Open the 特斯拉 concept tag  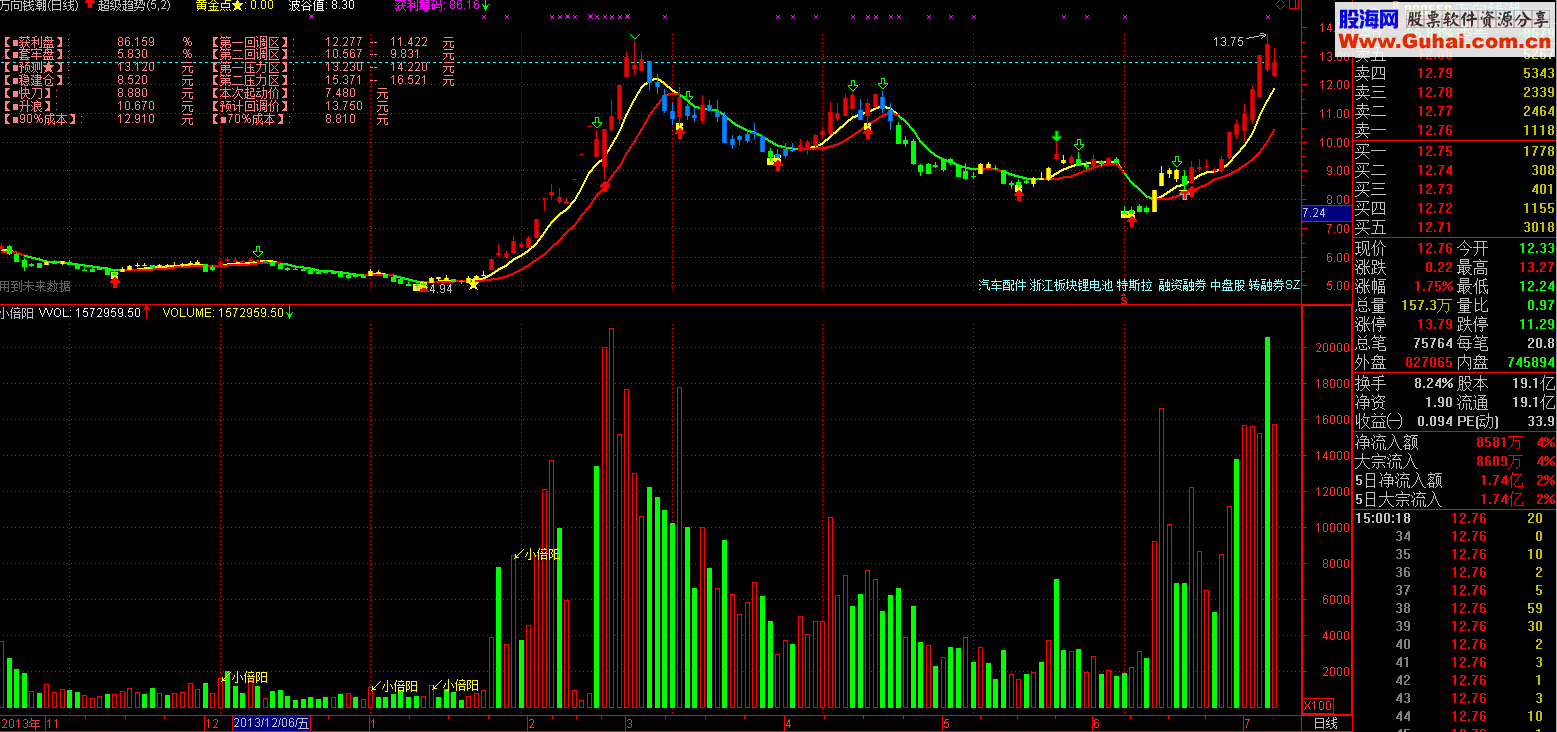pos(1135,285)
